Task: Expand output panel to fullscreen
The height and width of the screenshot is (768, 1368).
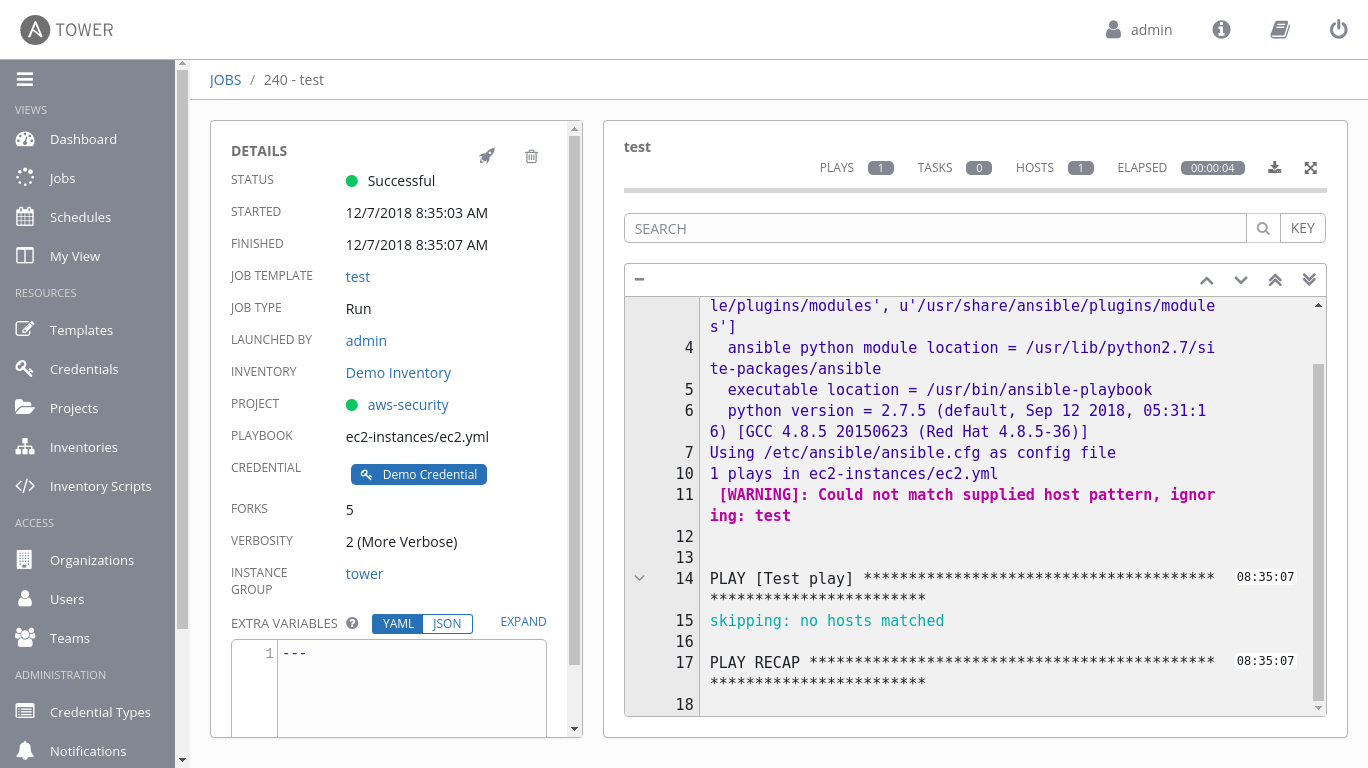Action: 1310,168
